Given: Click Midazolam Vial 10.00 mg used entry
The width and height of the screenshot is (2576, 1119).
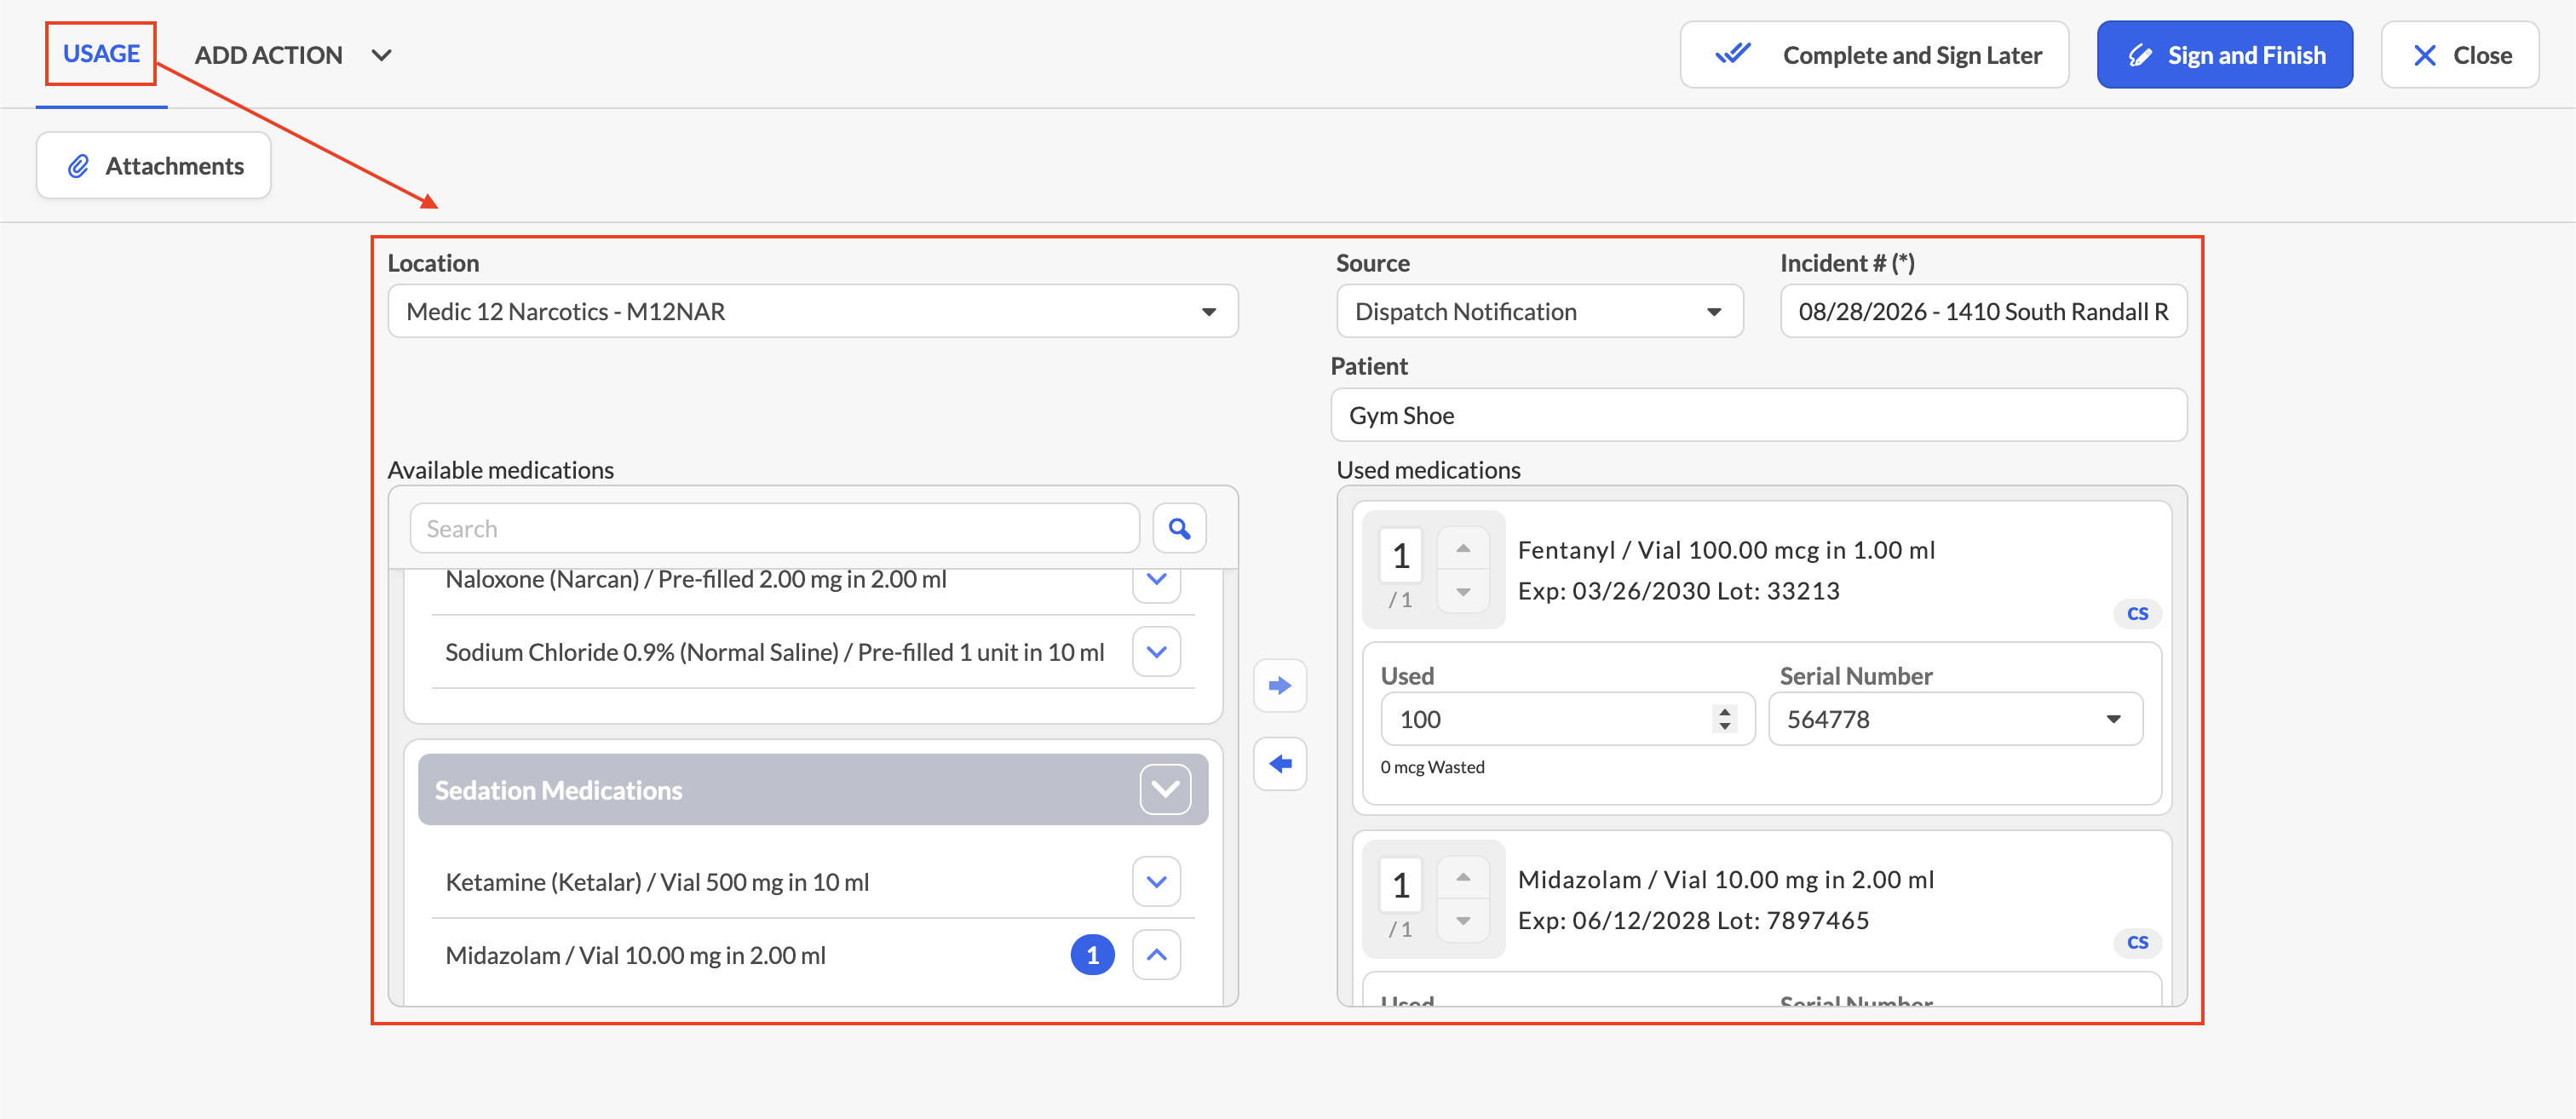Looking at the screenshot, I should (x=1726, y=879).
